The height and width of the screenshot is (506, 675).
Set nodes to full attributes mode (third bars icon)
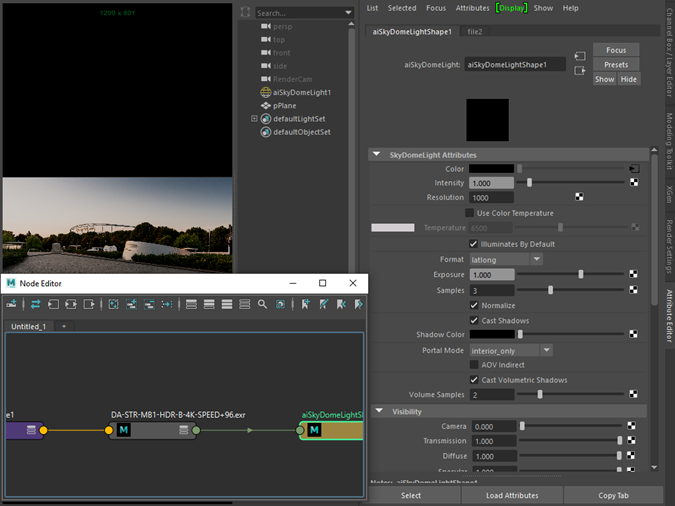click(x=227, y=304)
